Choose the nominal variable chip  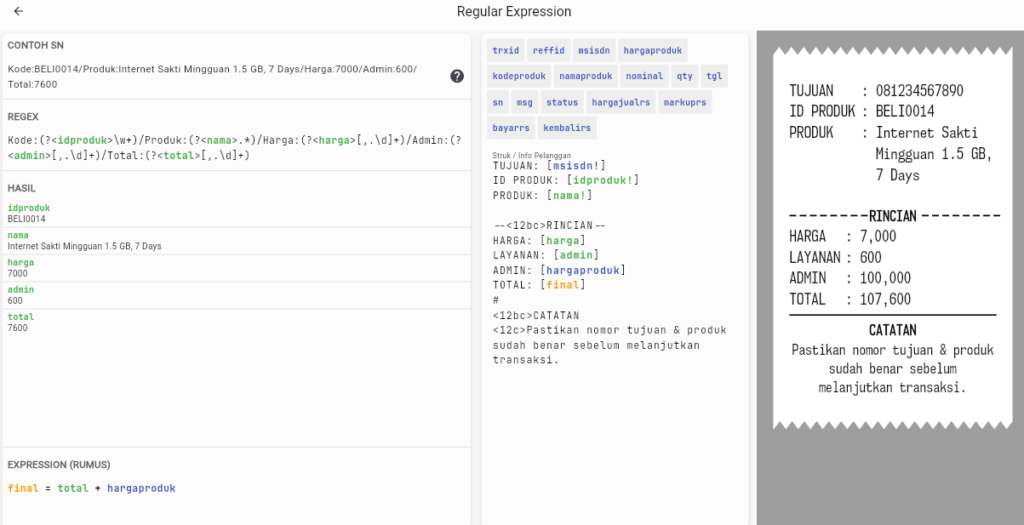click(644, 76)
